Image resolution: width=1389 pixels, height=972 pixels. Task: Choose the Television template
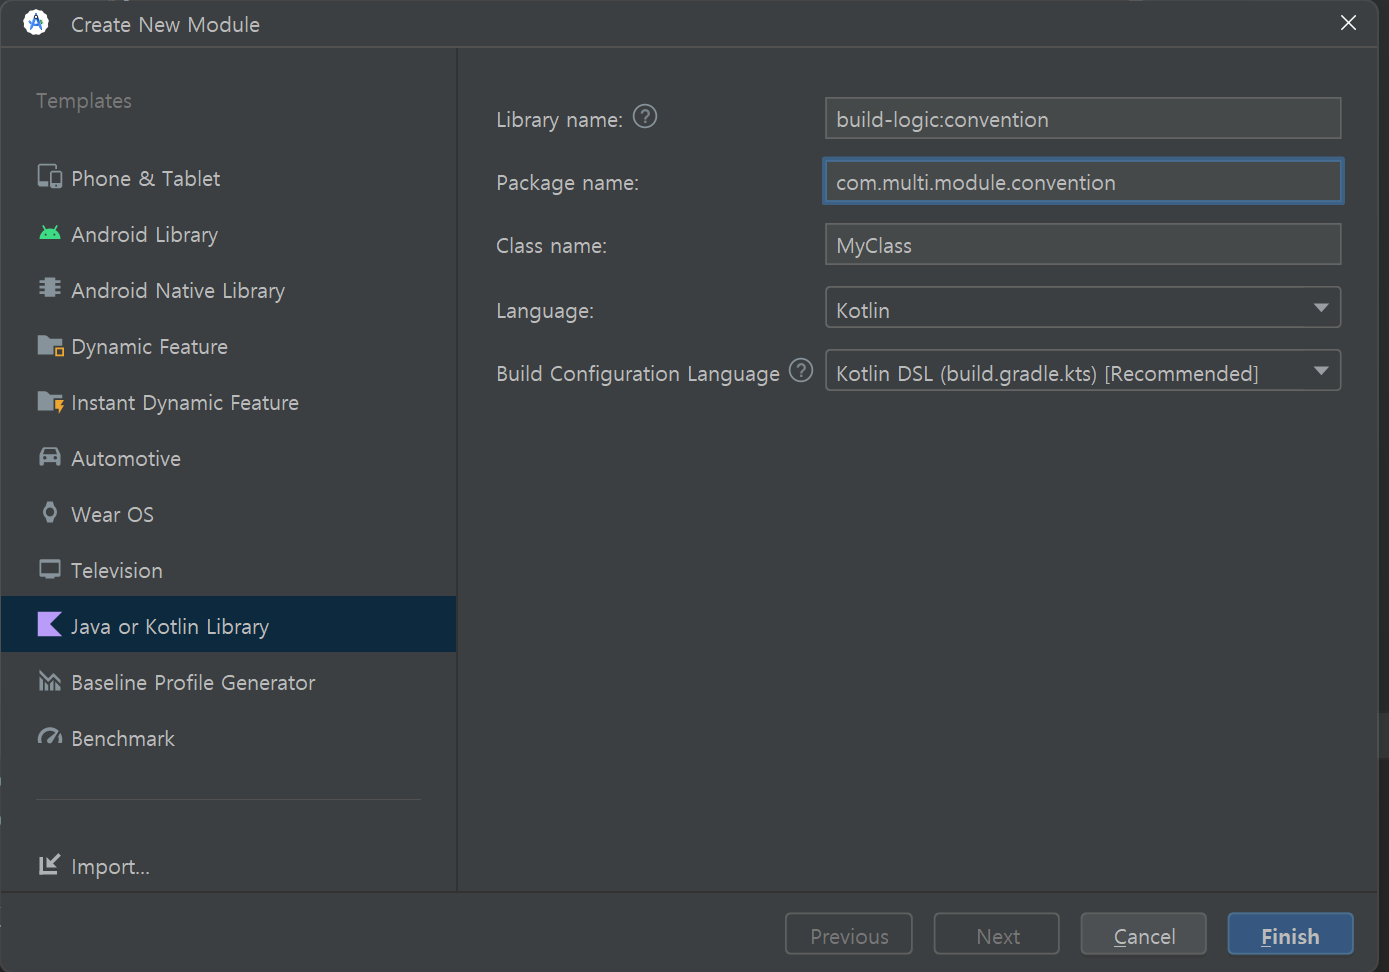pyautogui.click(x=229, y=570)
